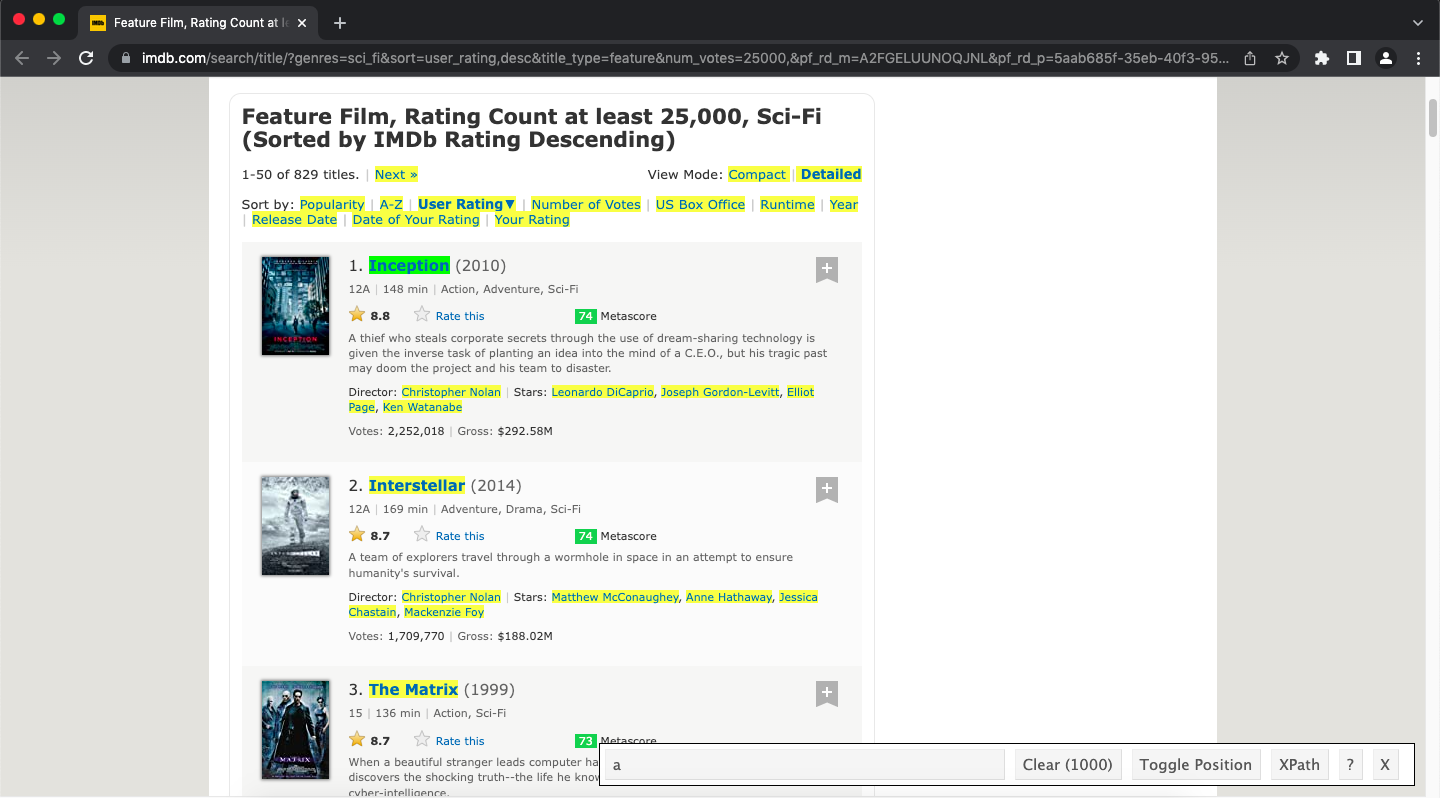Screen dimensions: 1440x798
Task: Click the rate star for Interstellar
Action: point(422,535)
